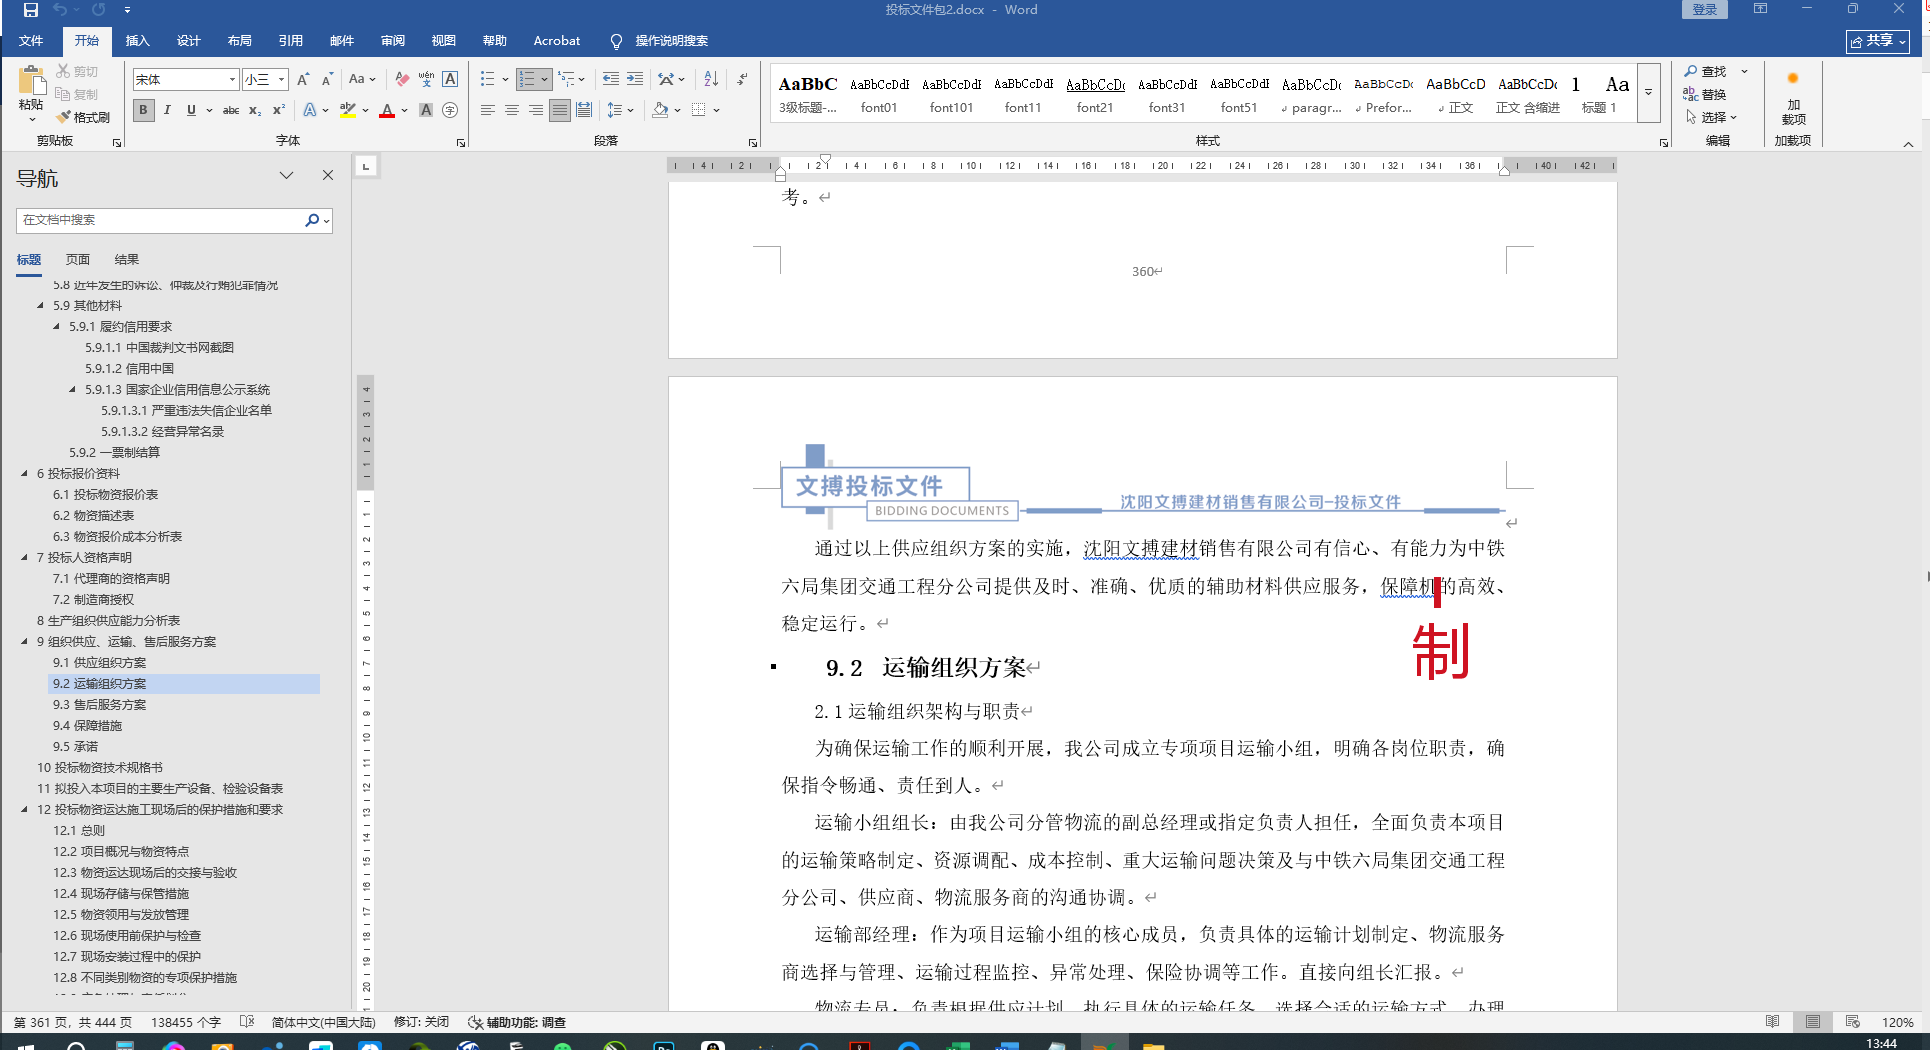Click the save icon in title bar
Screen dimensions: 1930x1050
31,10
